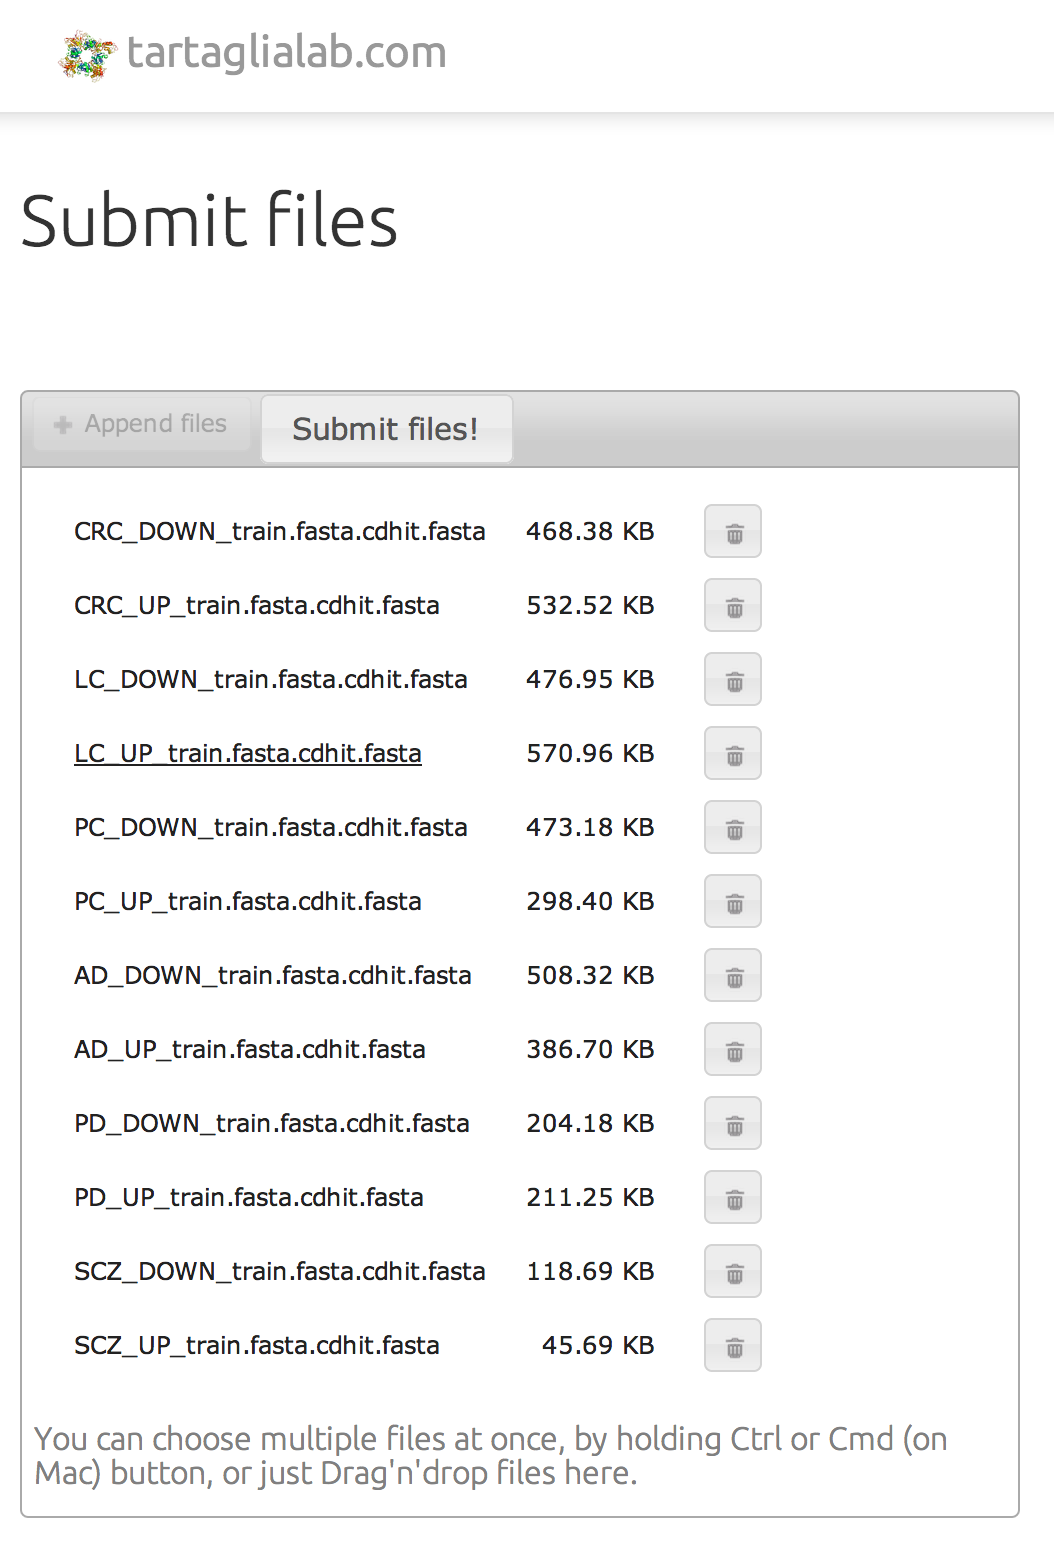This screenshot has width=1054, height=1548.
Task: Delete CRC_DOWN_train file with trash icon
Action: click(732, 531)
